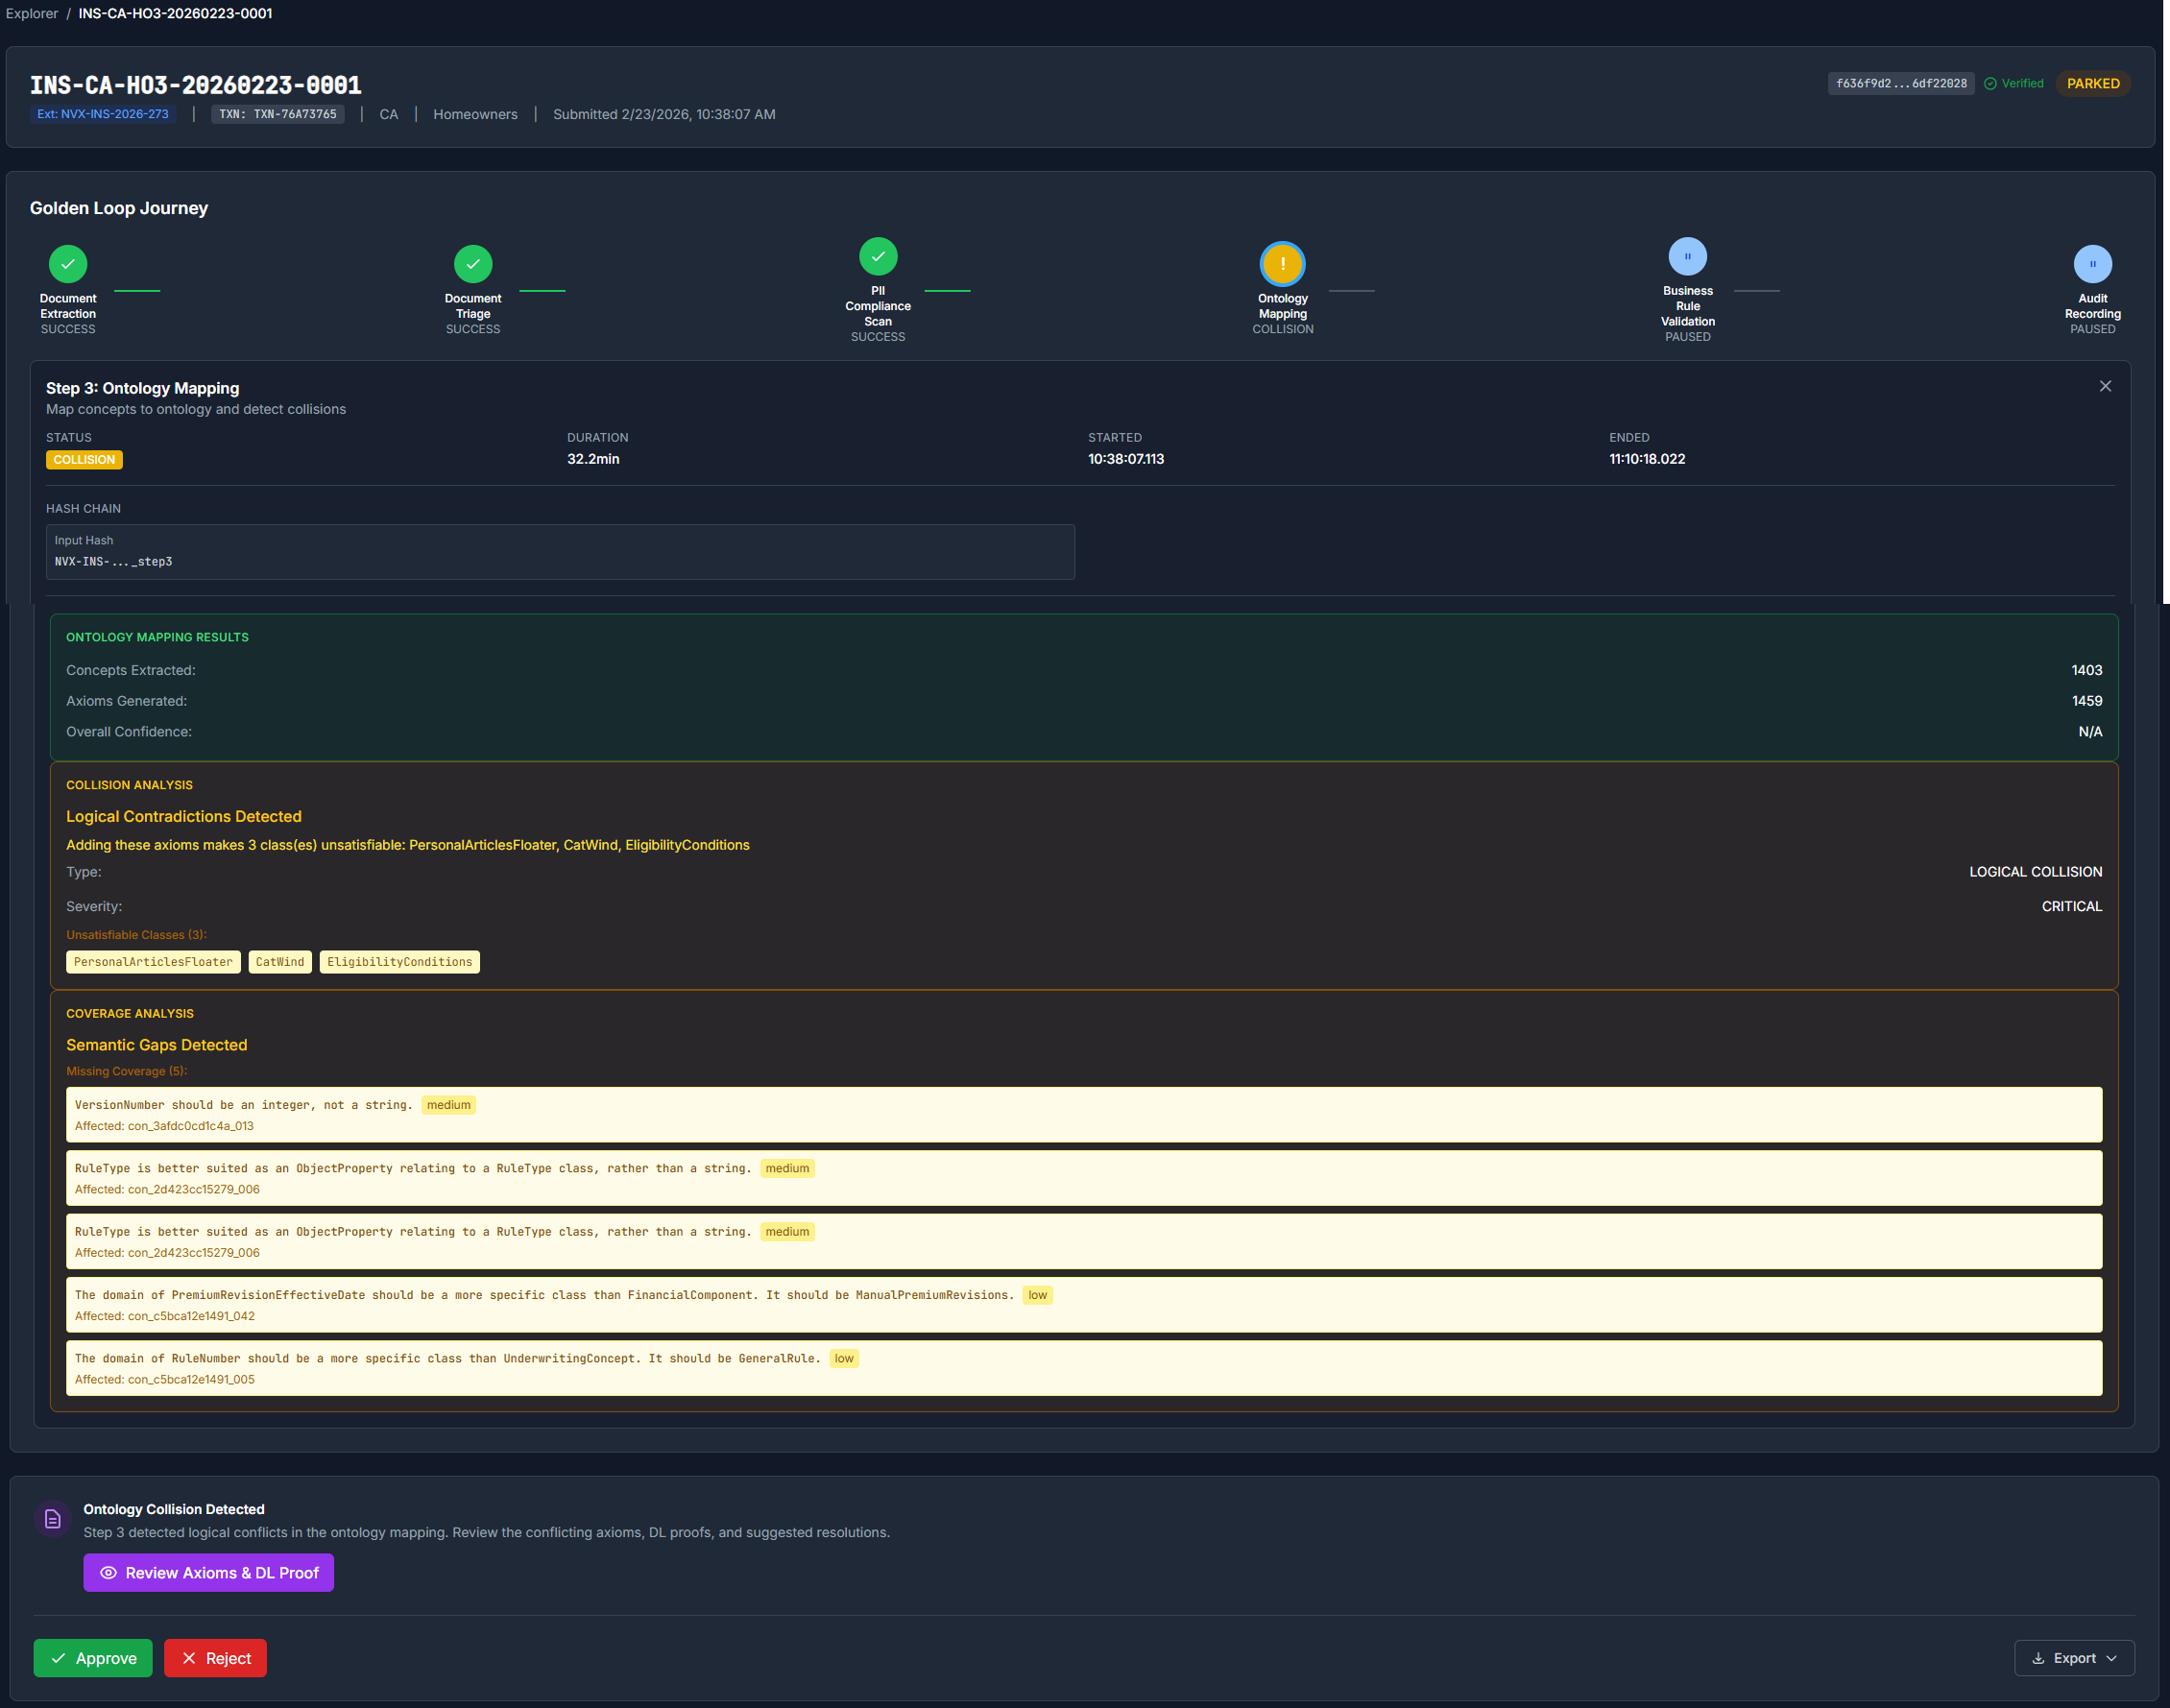
Task: Click the Reject button
Action: [215, 1657]
